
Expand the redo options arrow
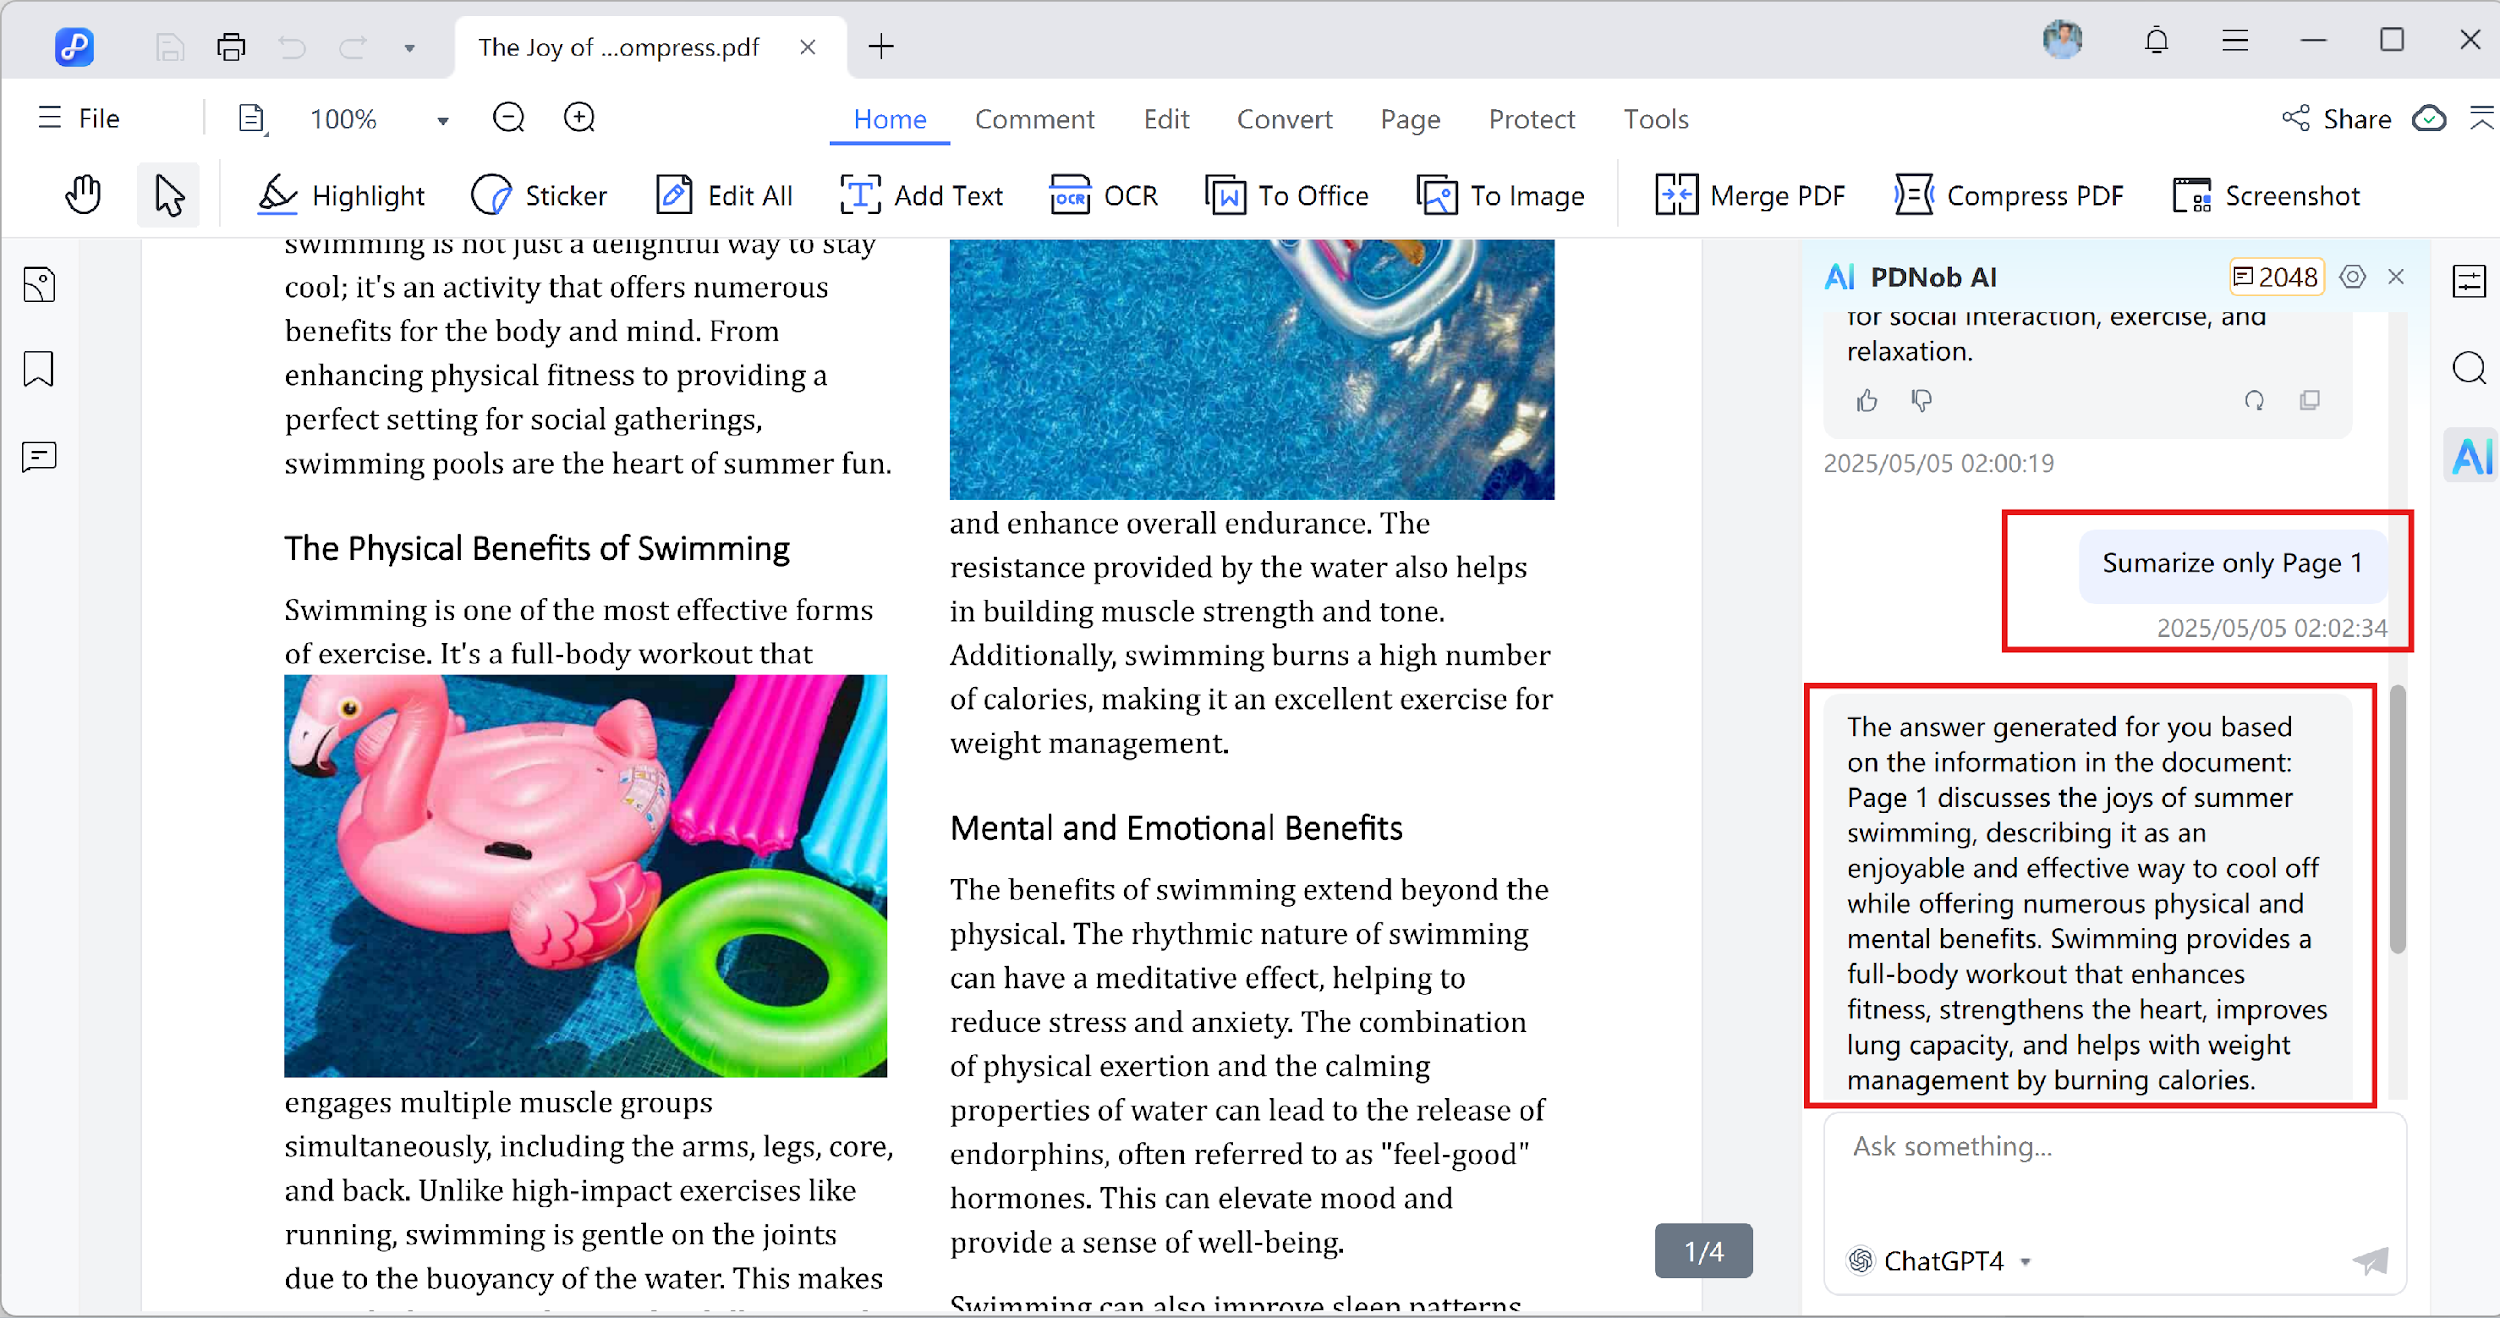click(x=409, y=47)
